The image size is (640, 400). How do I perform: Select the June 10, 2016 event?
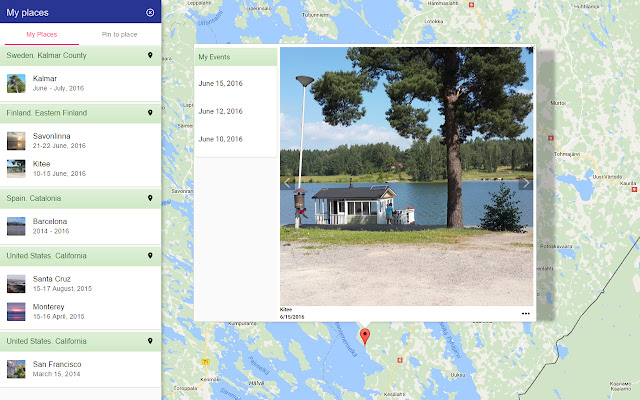[220, 139]
